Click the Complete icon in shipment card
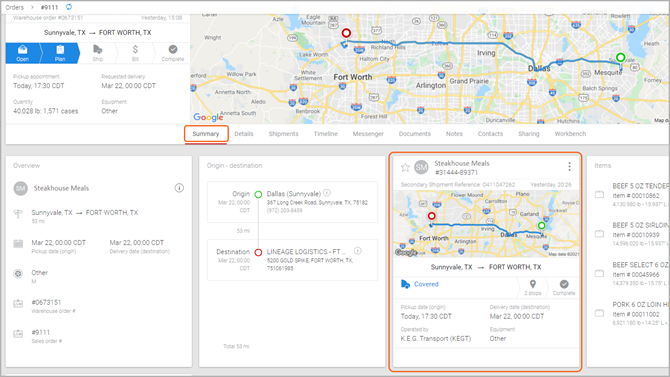 pos(564,284)
